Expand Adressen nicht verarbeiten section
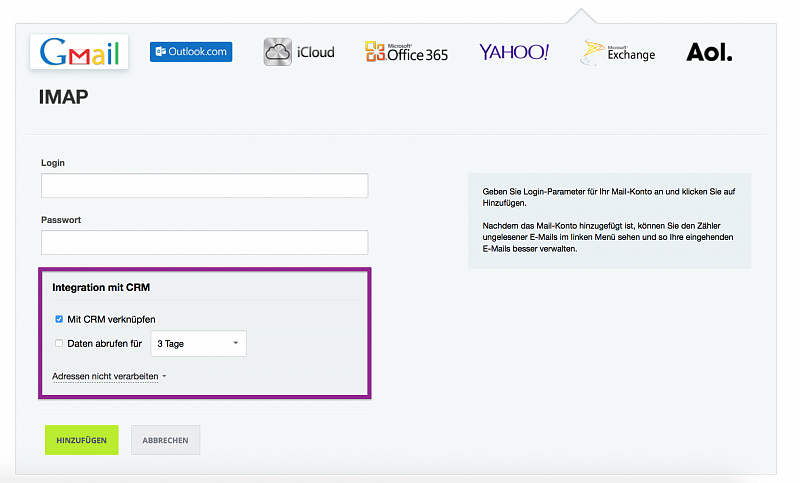This screenshot has height=483, width=800. tap(109, 376)
